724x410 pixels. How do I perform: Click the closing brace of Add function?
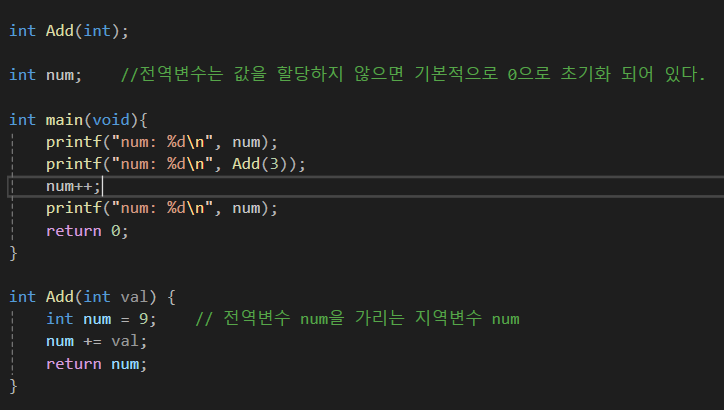(x=13, y=386)
